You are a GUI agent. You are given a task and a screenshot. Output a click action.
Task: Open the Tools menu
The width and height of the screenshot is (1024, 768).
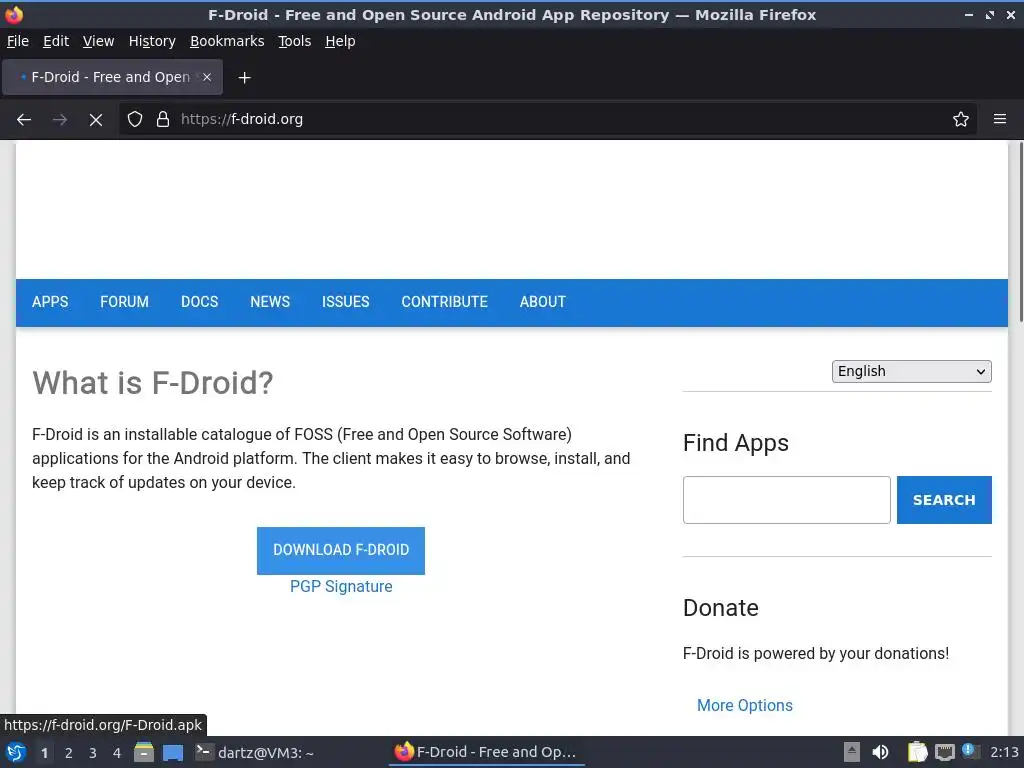click(295, 41)
